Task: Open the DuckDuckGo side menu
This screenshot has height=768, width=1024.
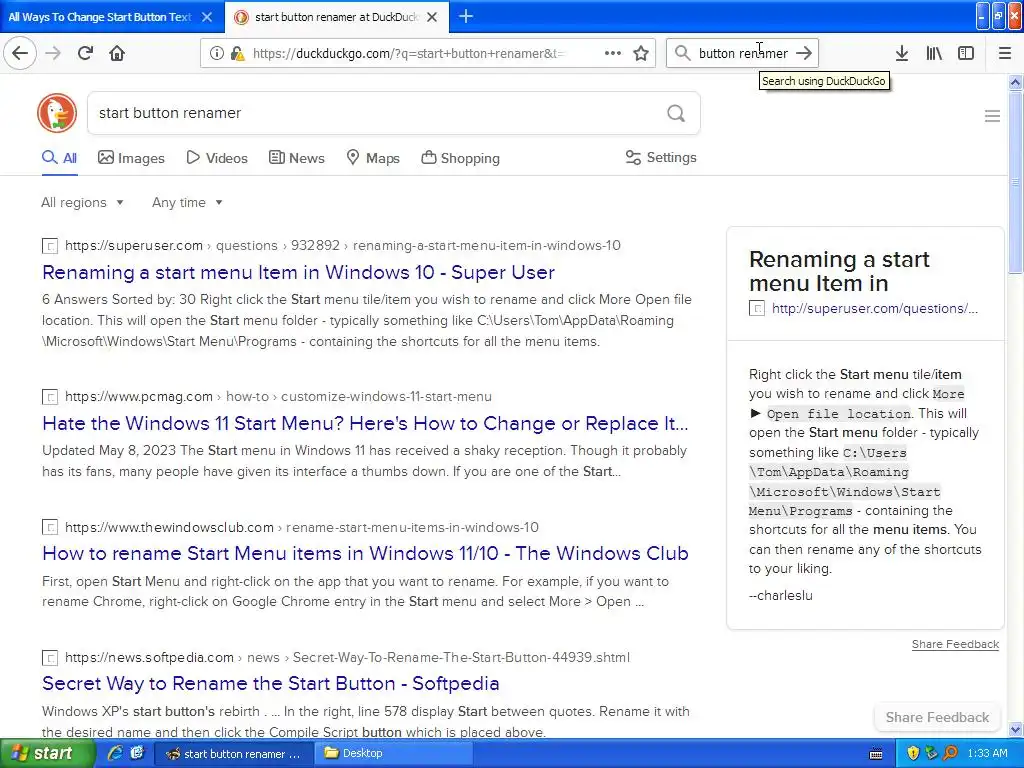Action: click(x=992, y=116)
